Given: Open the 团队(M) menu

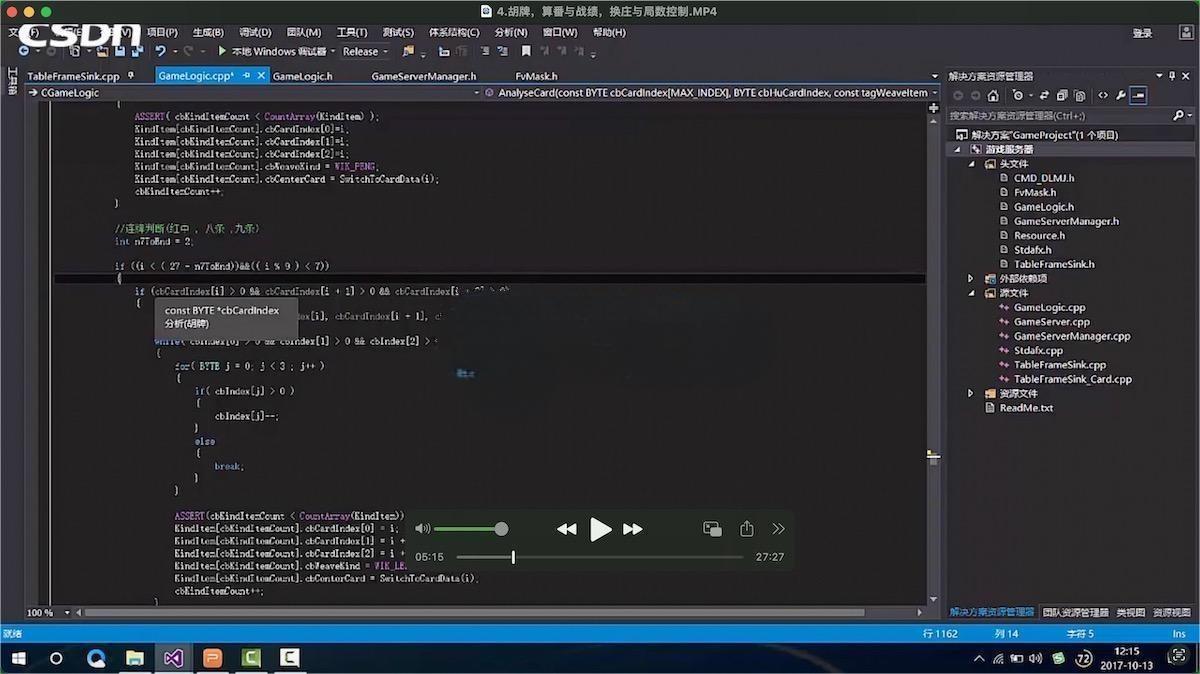Looking at the screenshot, I should pyautogui.click(x=304, y=32).
